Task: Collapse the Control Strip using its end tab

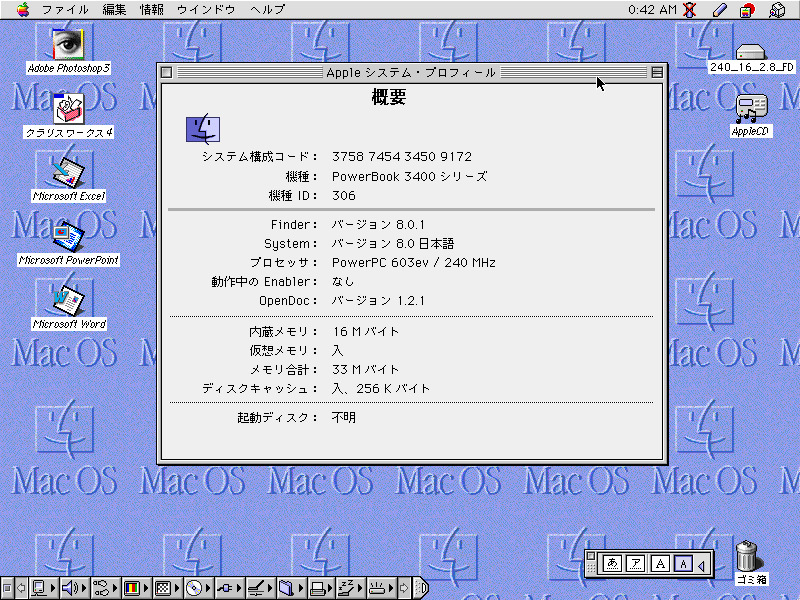Action: click(420, 588)
